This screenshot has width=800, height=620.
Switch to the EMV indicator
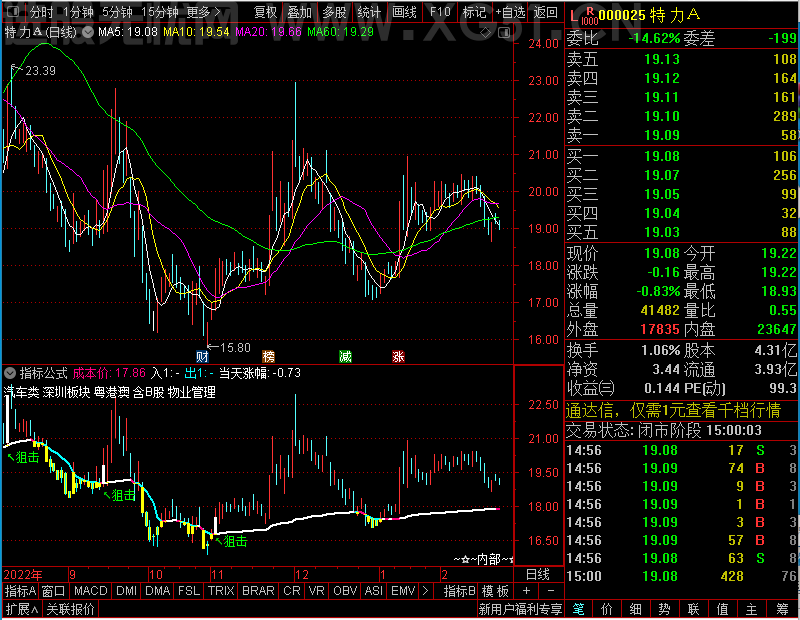403,591
